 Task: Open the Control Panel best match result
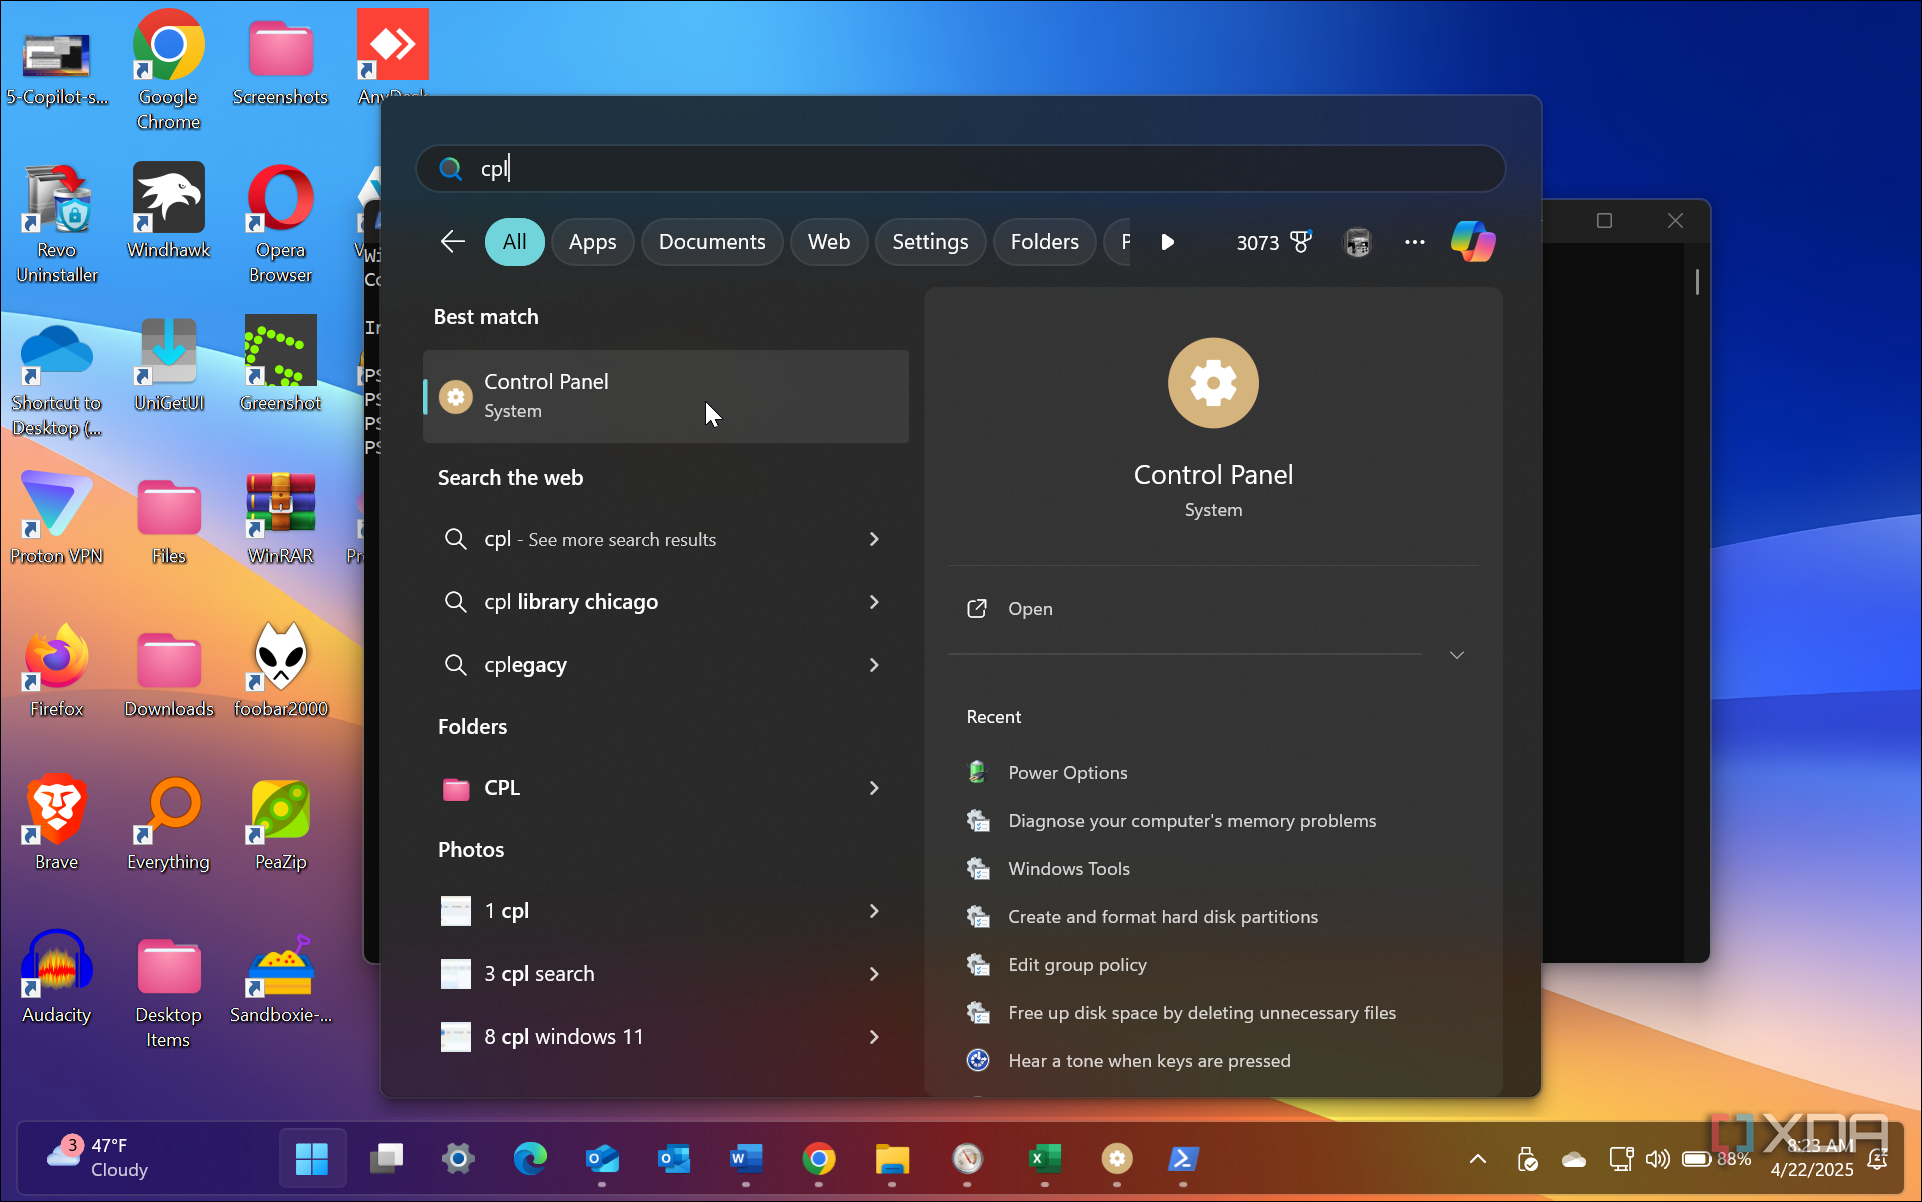(x=666, y=396)
